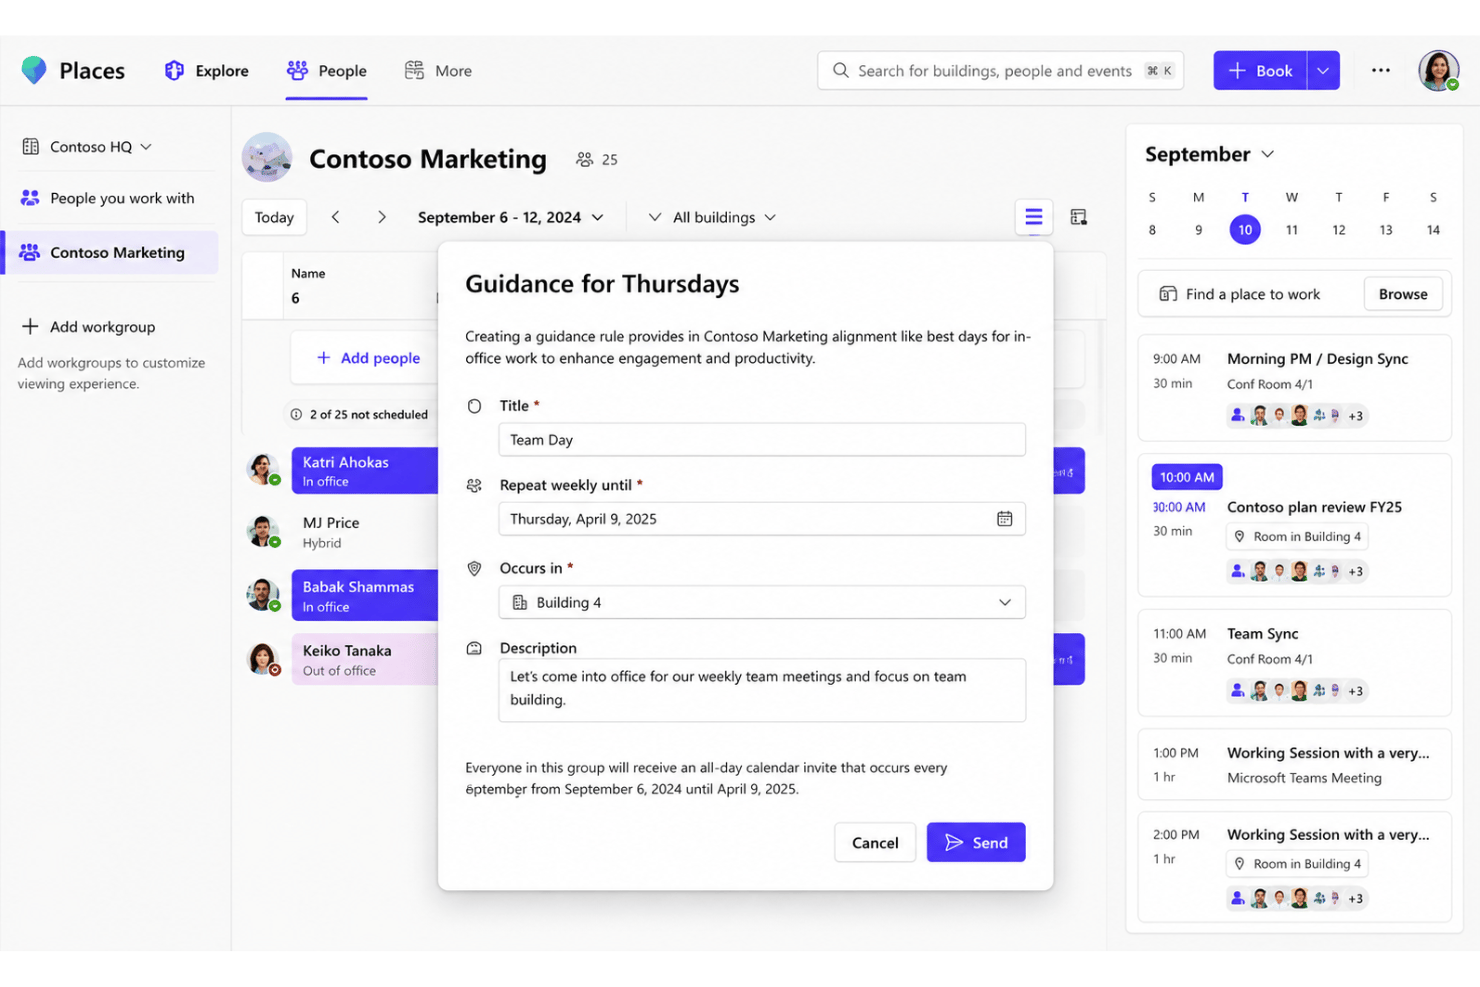Select day 13 in mini calendar
Viewport: 1480px width, 987px height.
tap(1386, 230)
